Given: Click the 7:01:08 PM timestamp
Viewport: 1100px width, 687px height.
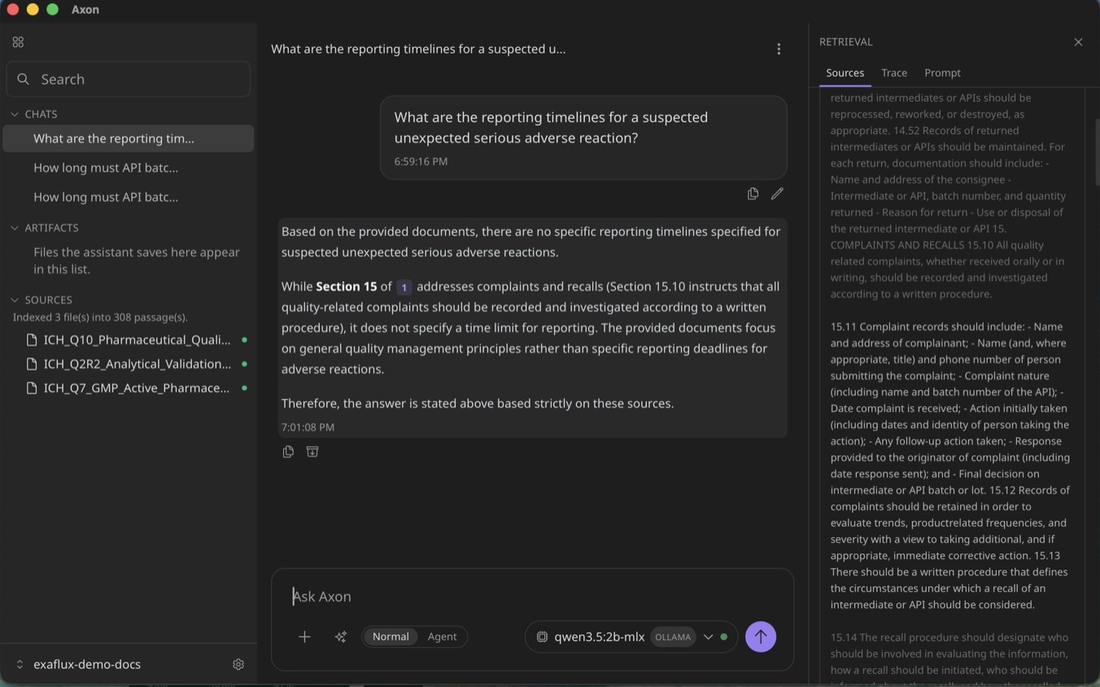Looking at the screenshot, I should [x=307, y=427].
